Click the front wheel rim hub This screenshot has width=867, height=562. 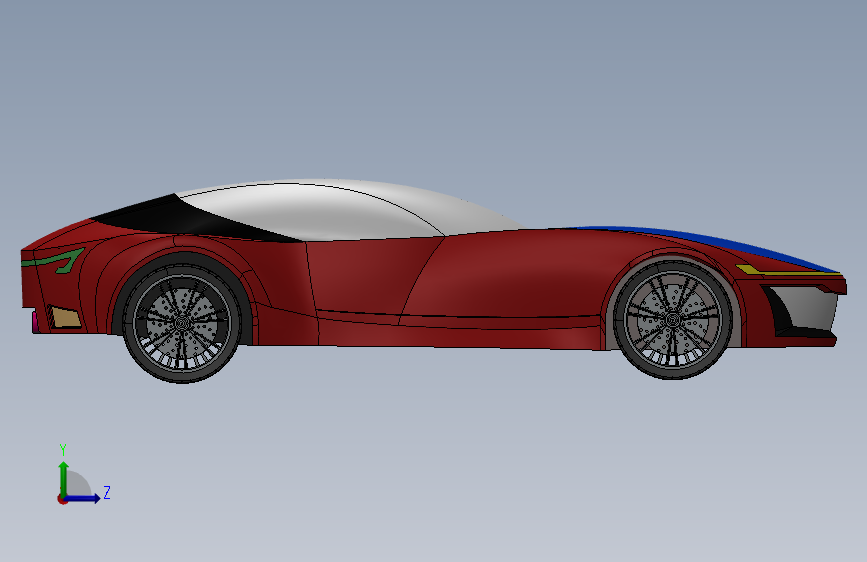(x=672, y=319)
